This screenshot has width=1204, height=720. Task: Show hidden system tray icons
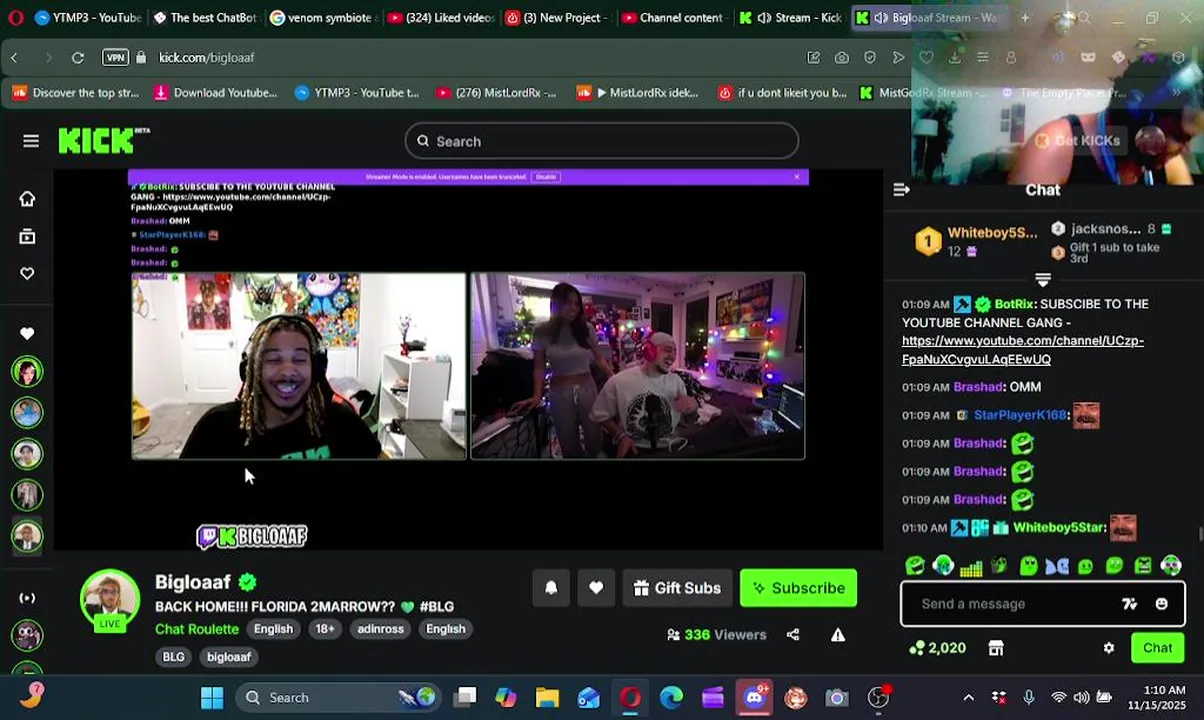(x=968, y=698)
